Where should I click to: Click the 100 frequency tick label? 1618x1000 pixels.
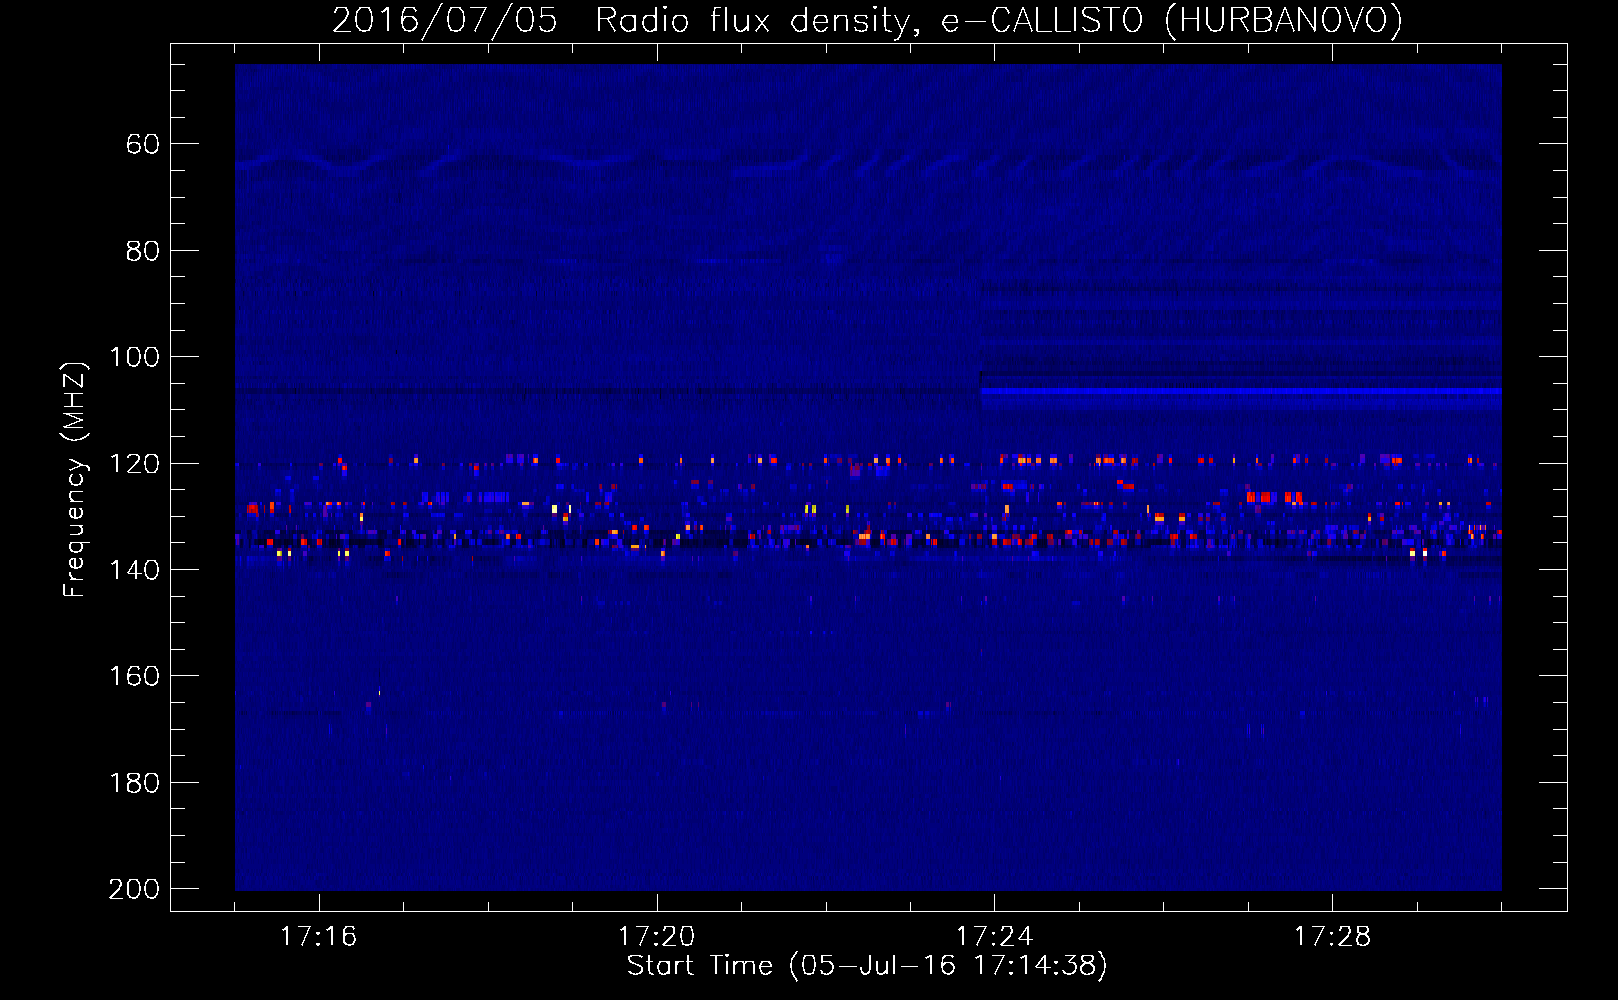coord(134,358)
